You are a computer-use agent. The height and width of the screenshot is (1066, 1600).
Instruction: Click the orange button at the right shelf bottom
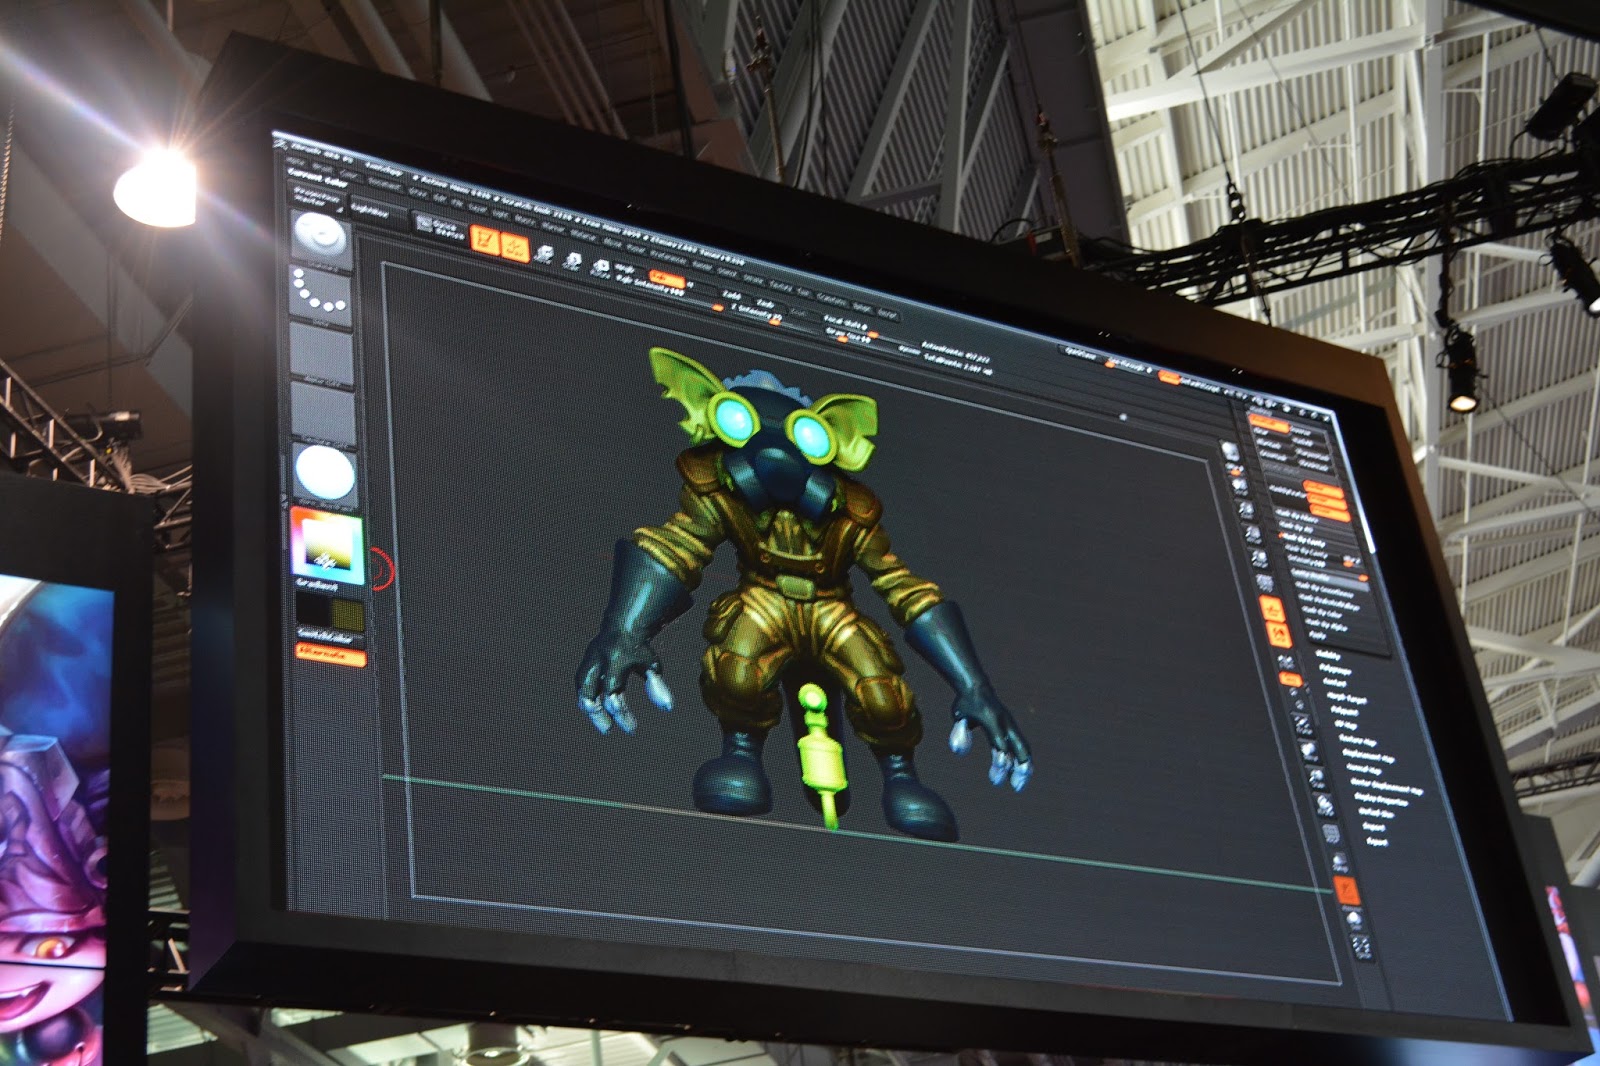(x=1347, y=889)
